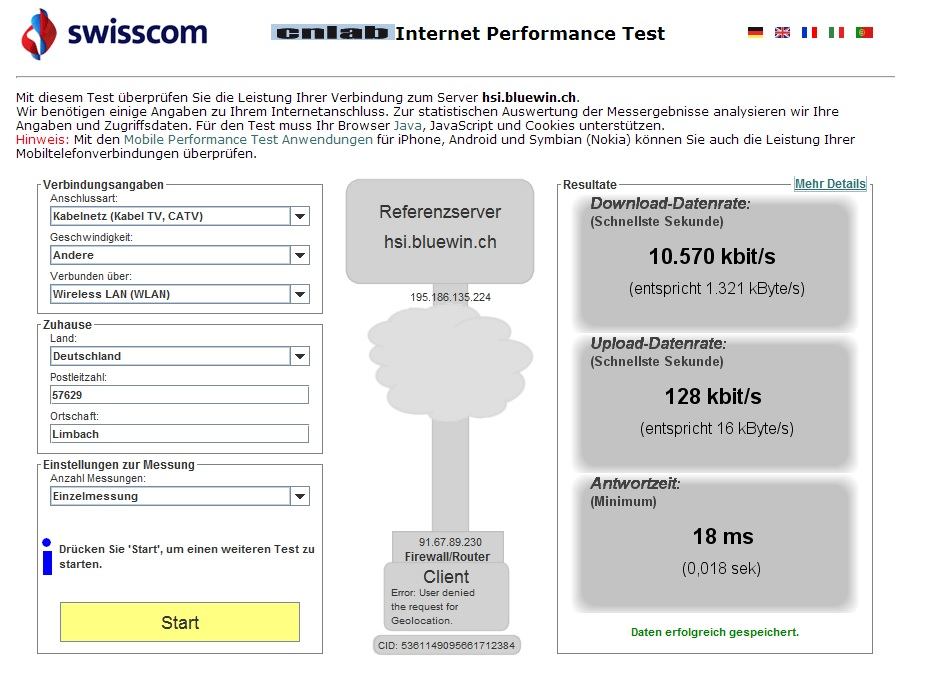
Task: Focus the Ortschaft field containing Limbach
Action: [x=180, y=434]
